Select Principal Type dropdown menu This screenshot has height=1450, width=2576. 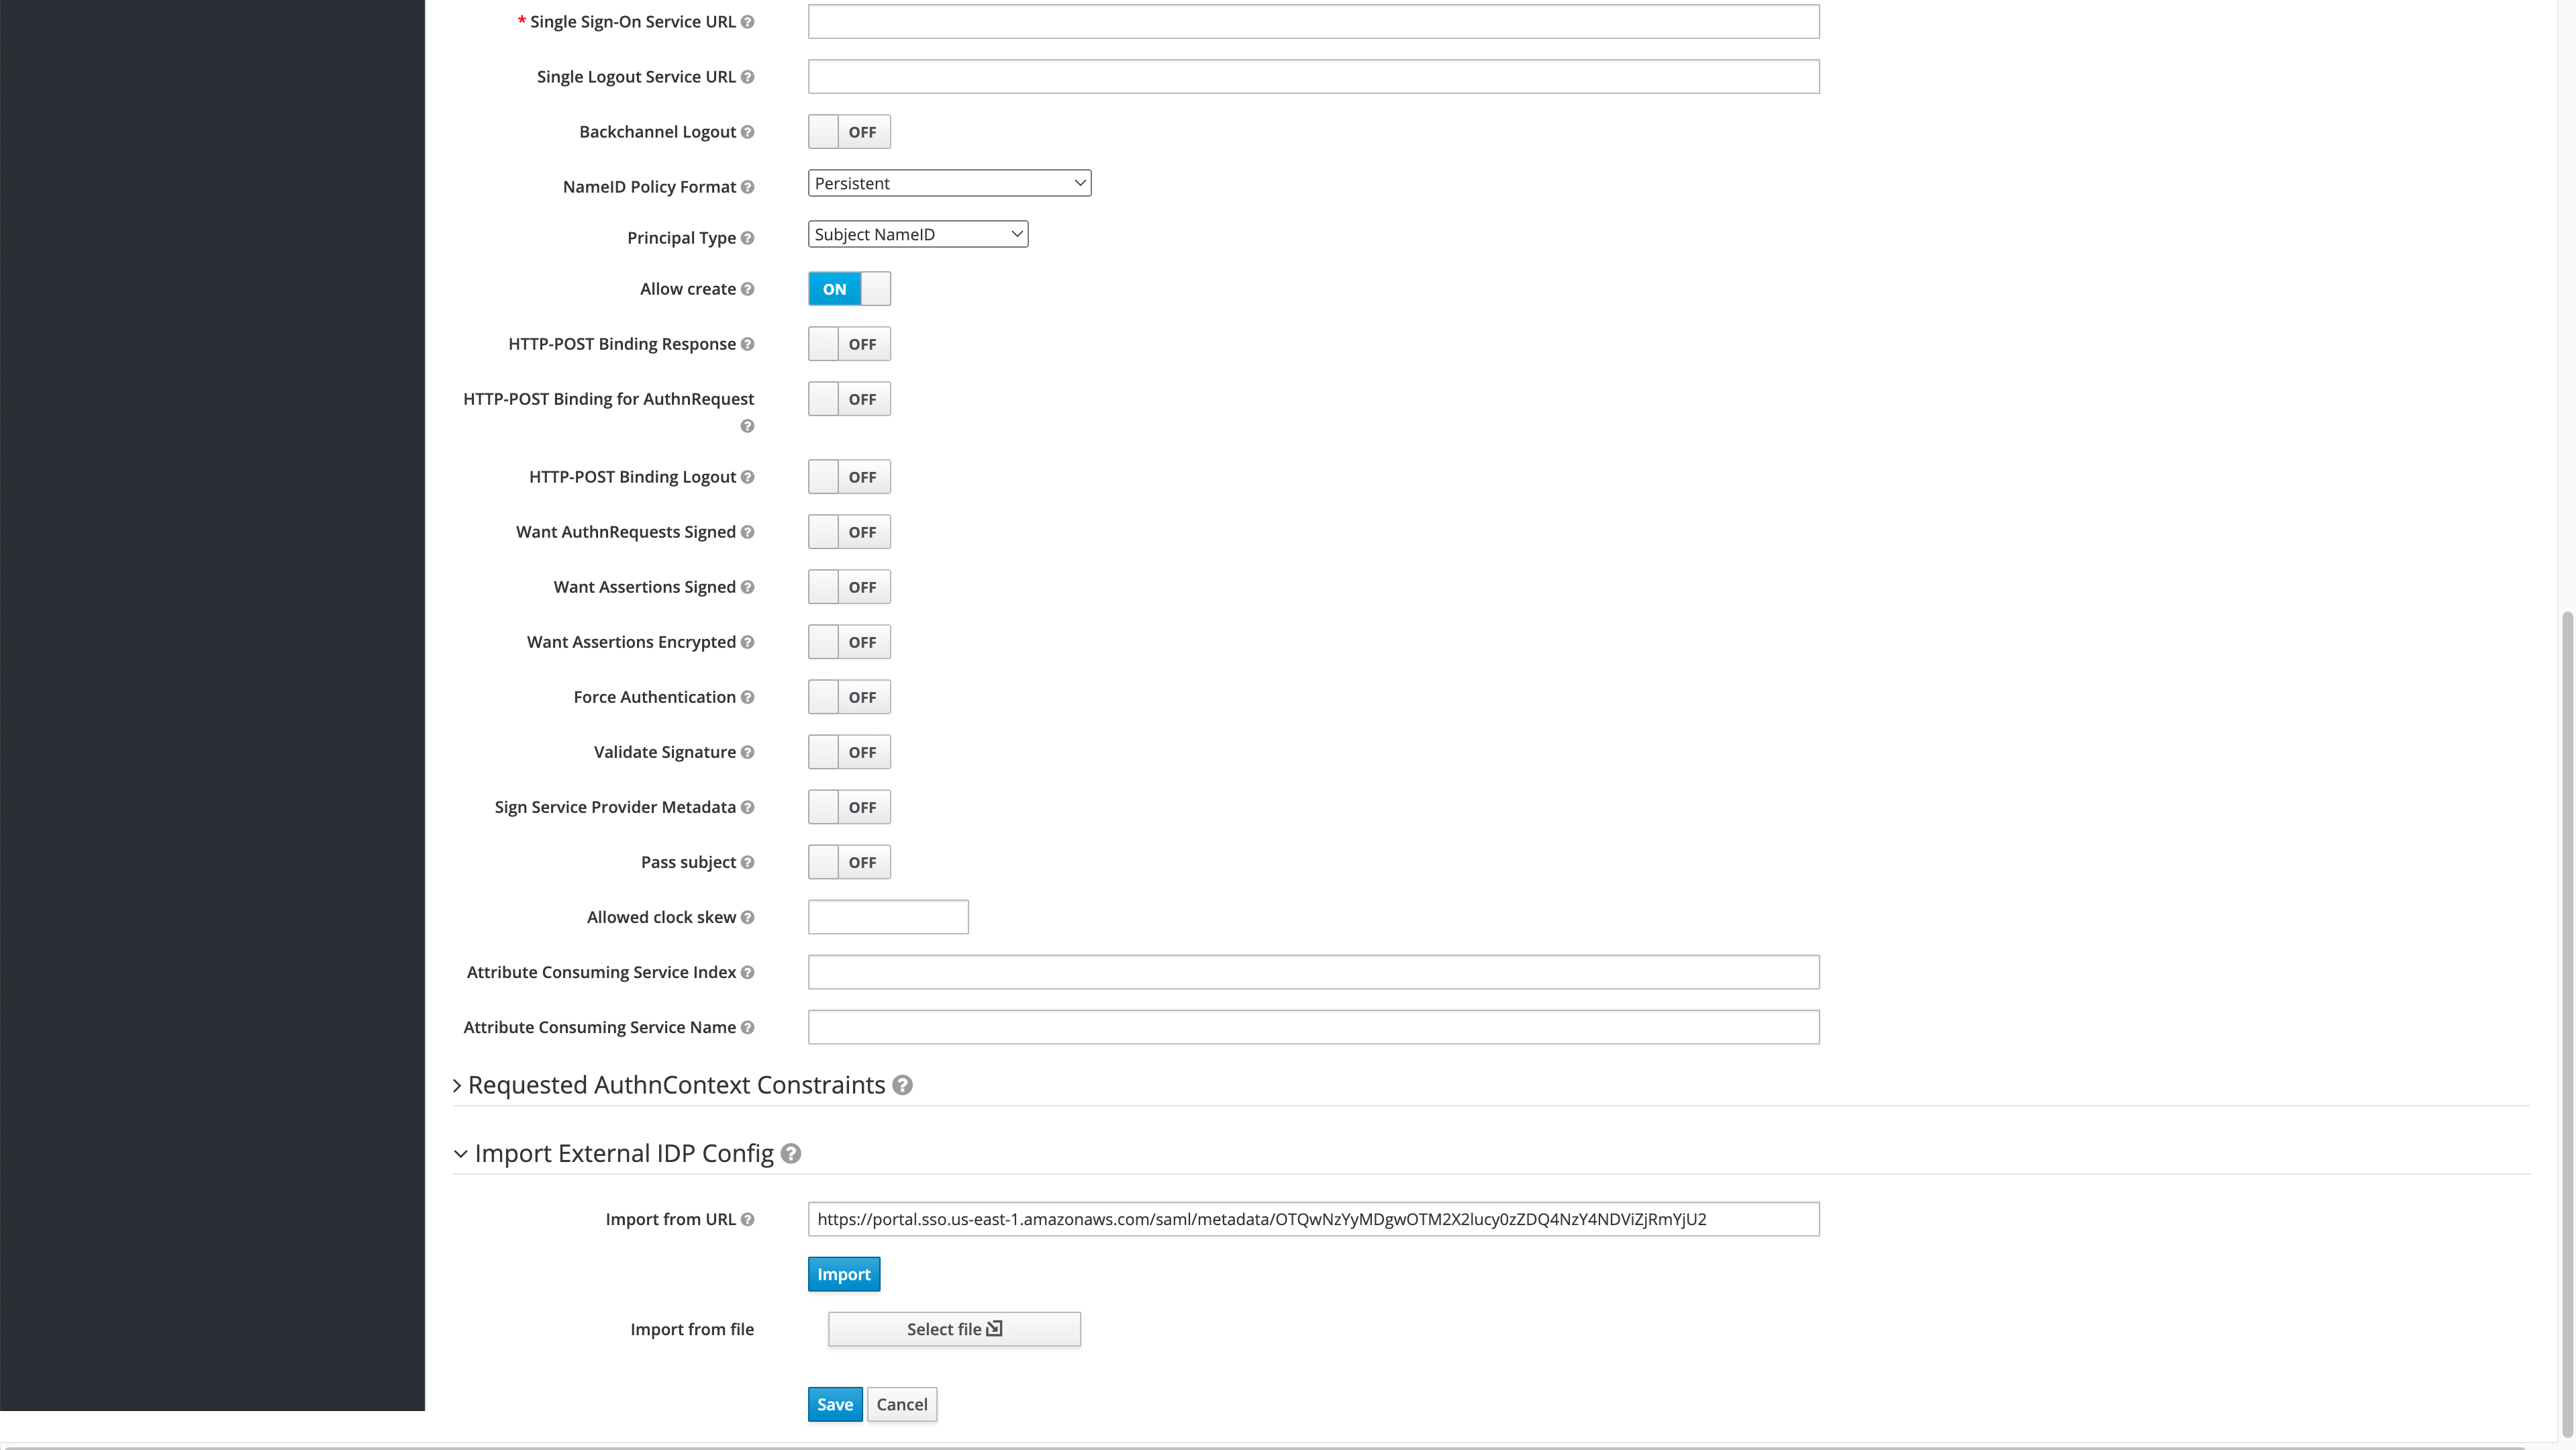[x=918, y=234]
